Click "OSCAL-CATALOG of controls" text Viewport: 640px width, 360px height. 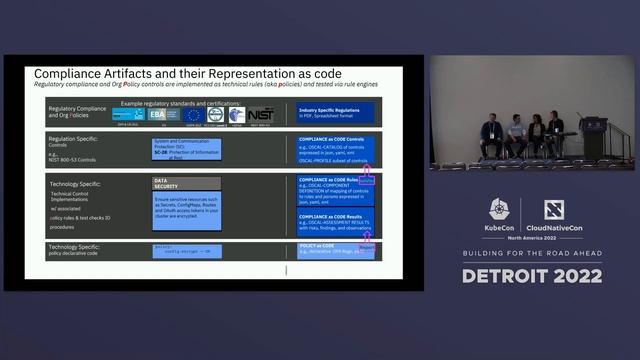coord(336,147)
